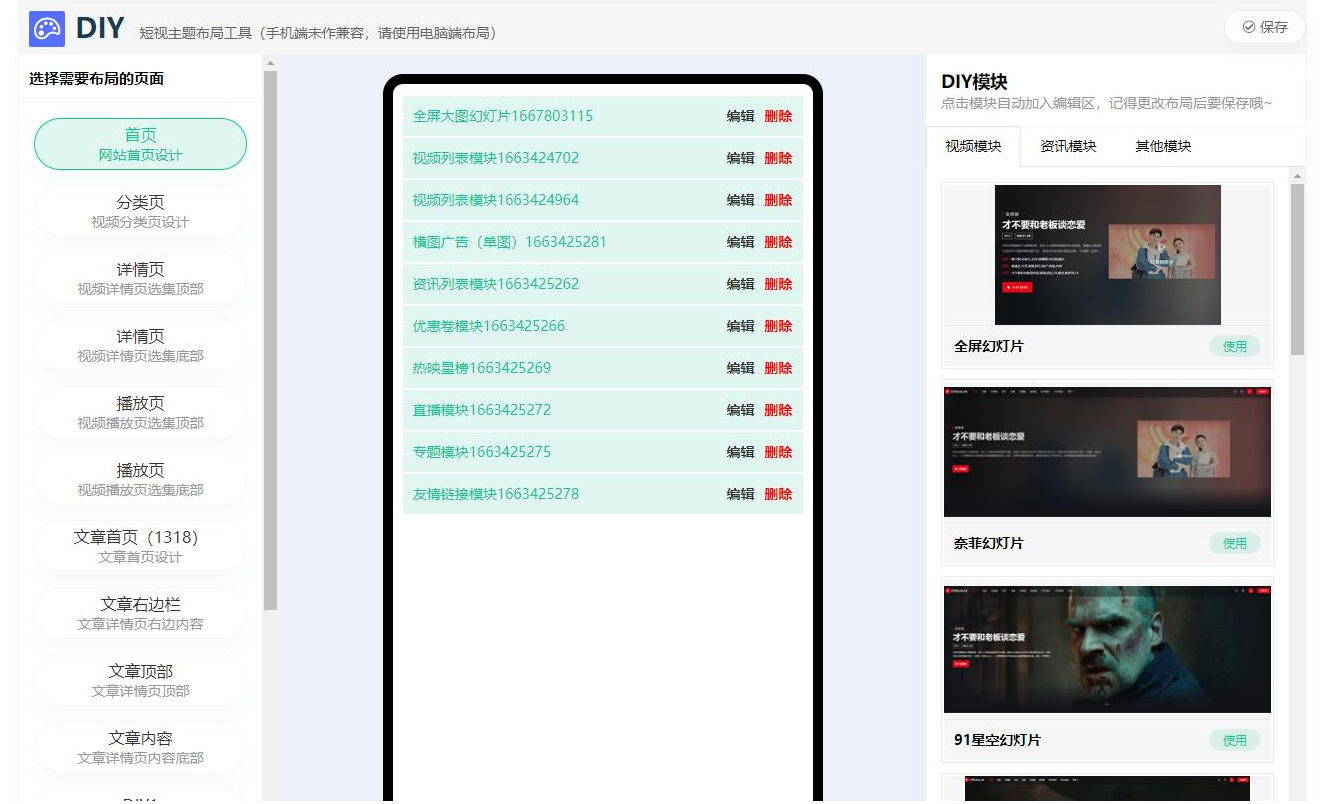
Task: Click 热映星榜1663425269 module name
Action: tap(482, 368)
